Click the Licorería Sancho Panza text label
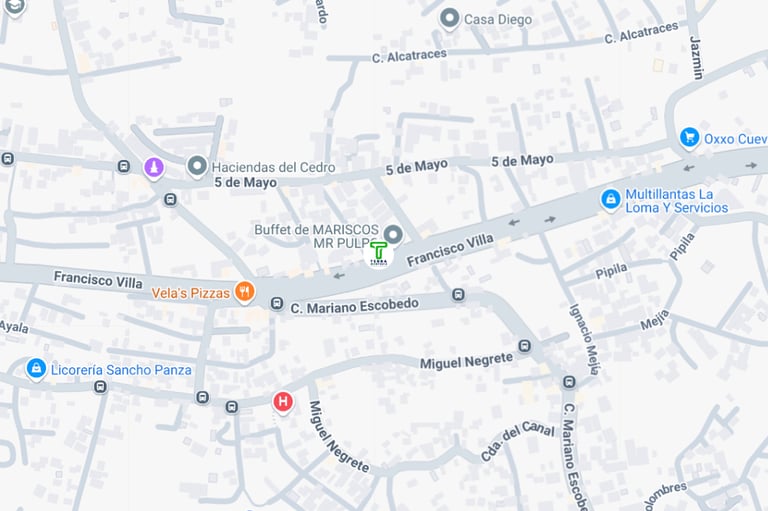 [121, 370]
